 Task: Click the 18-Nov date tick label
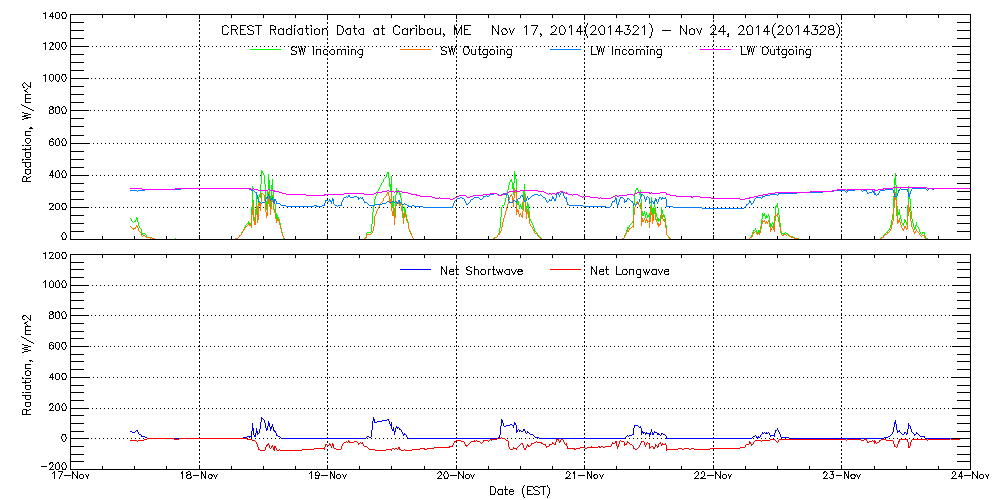point(199,476)
